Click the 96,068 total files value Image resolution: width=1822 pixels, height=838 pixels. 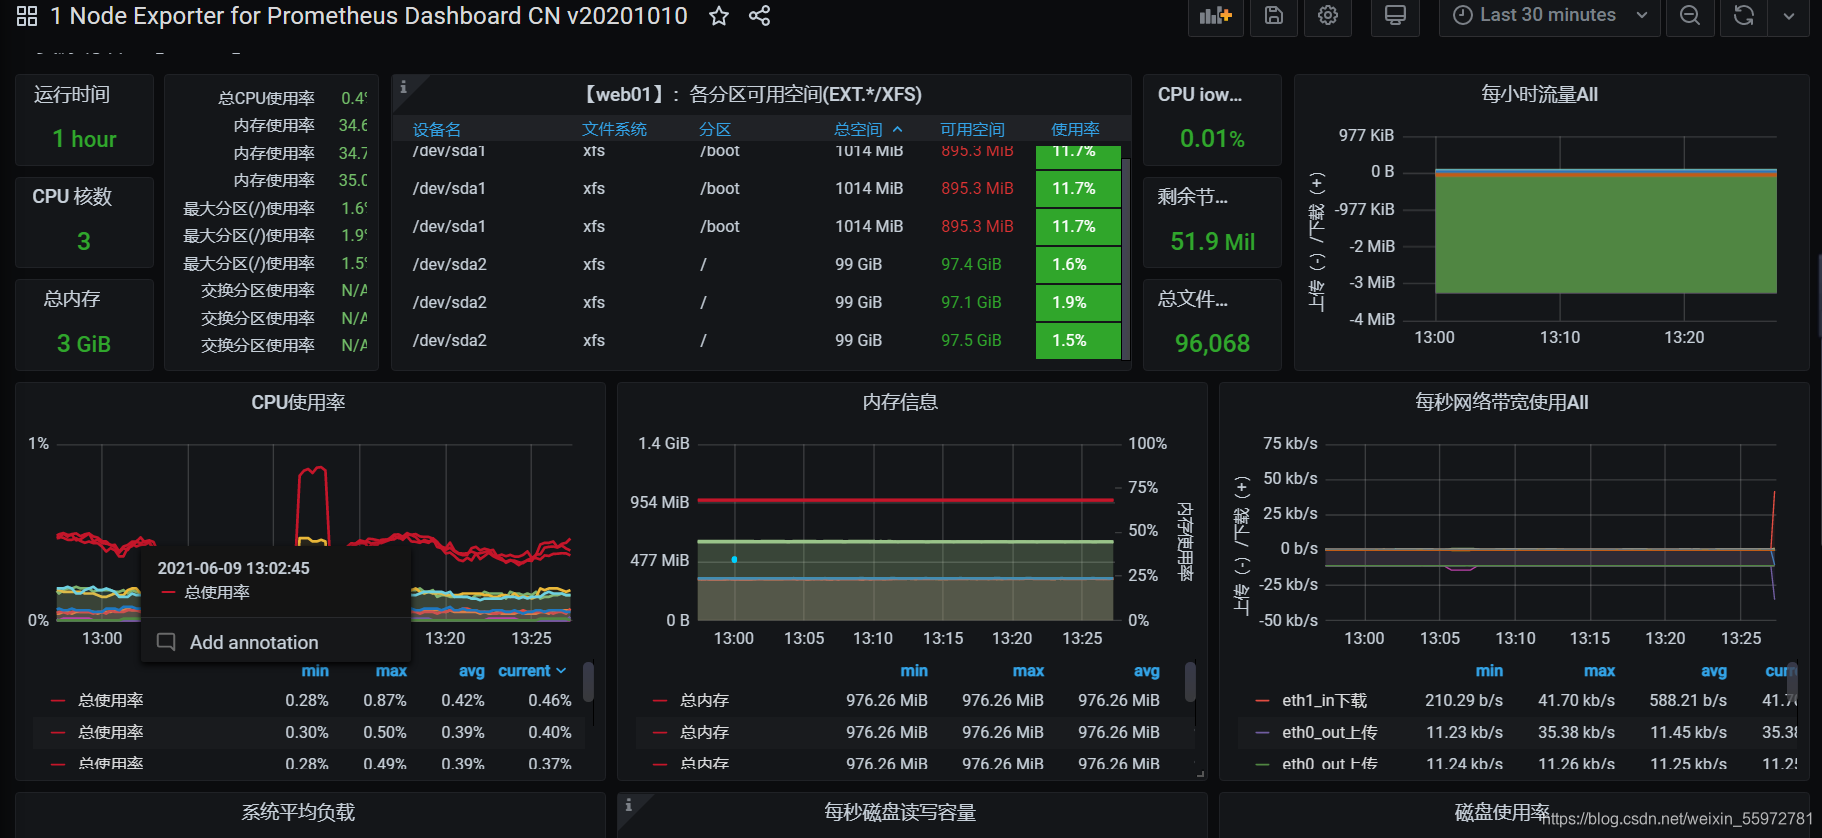tap(1212, 344)
